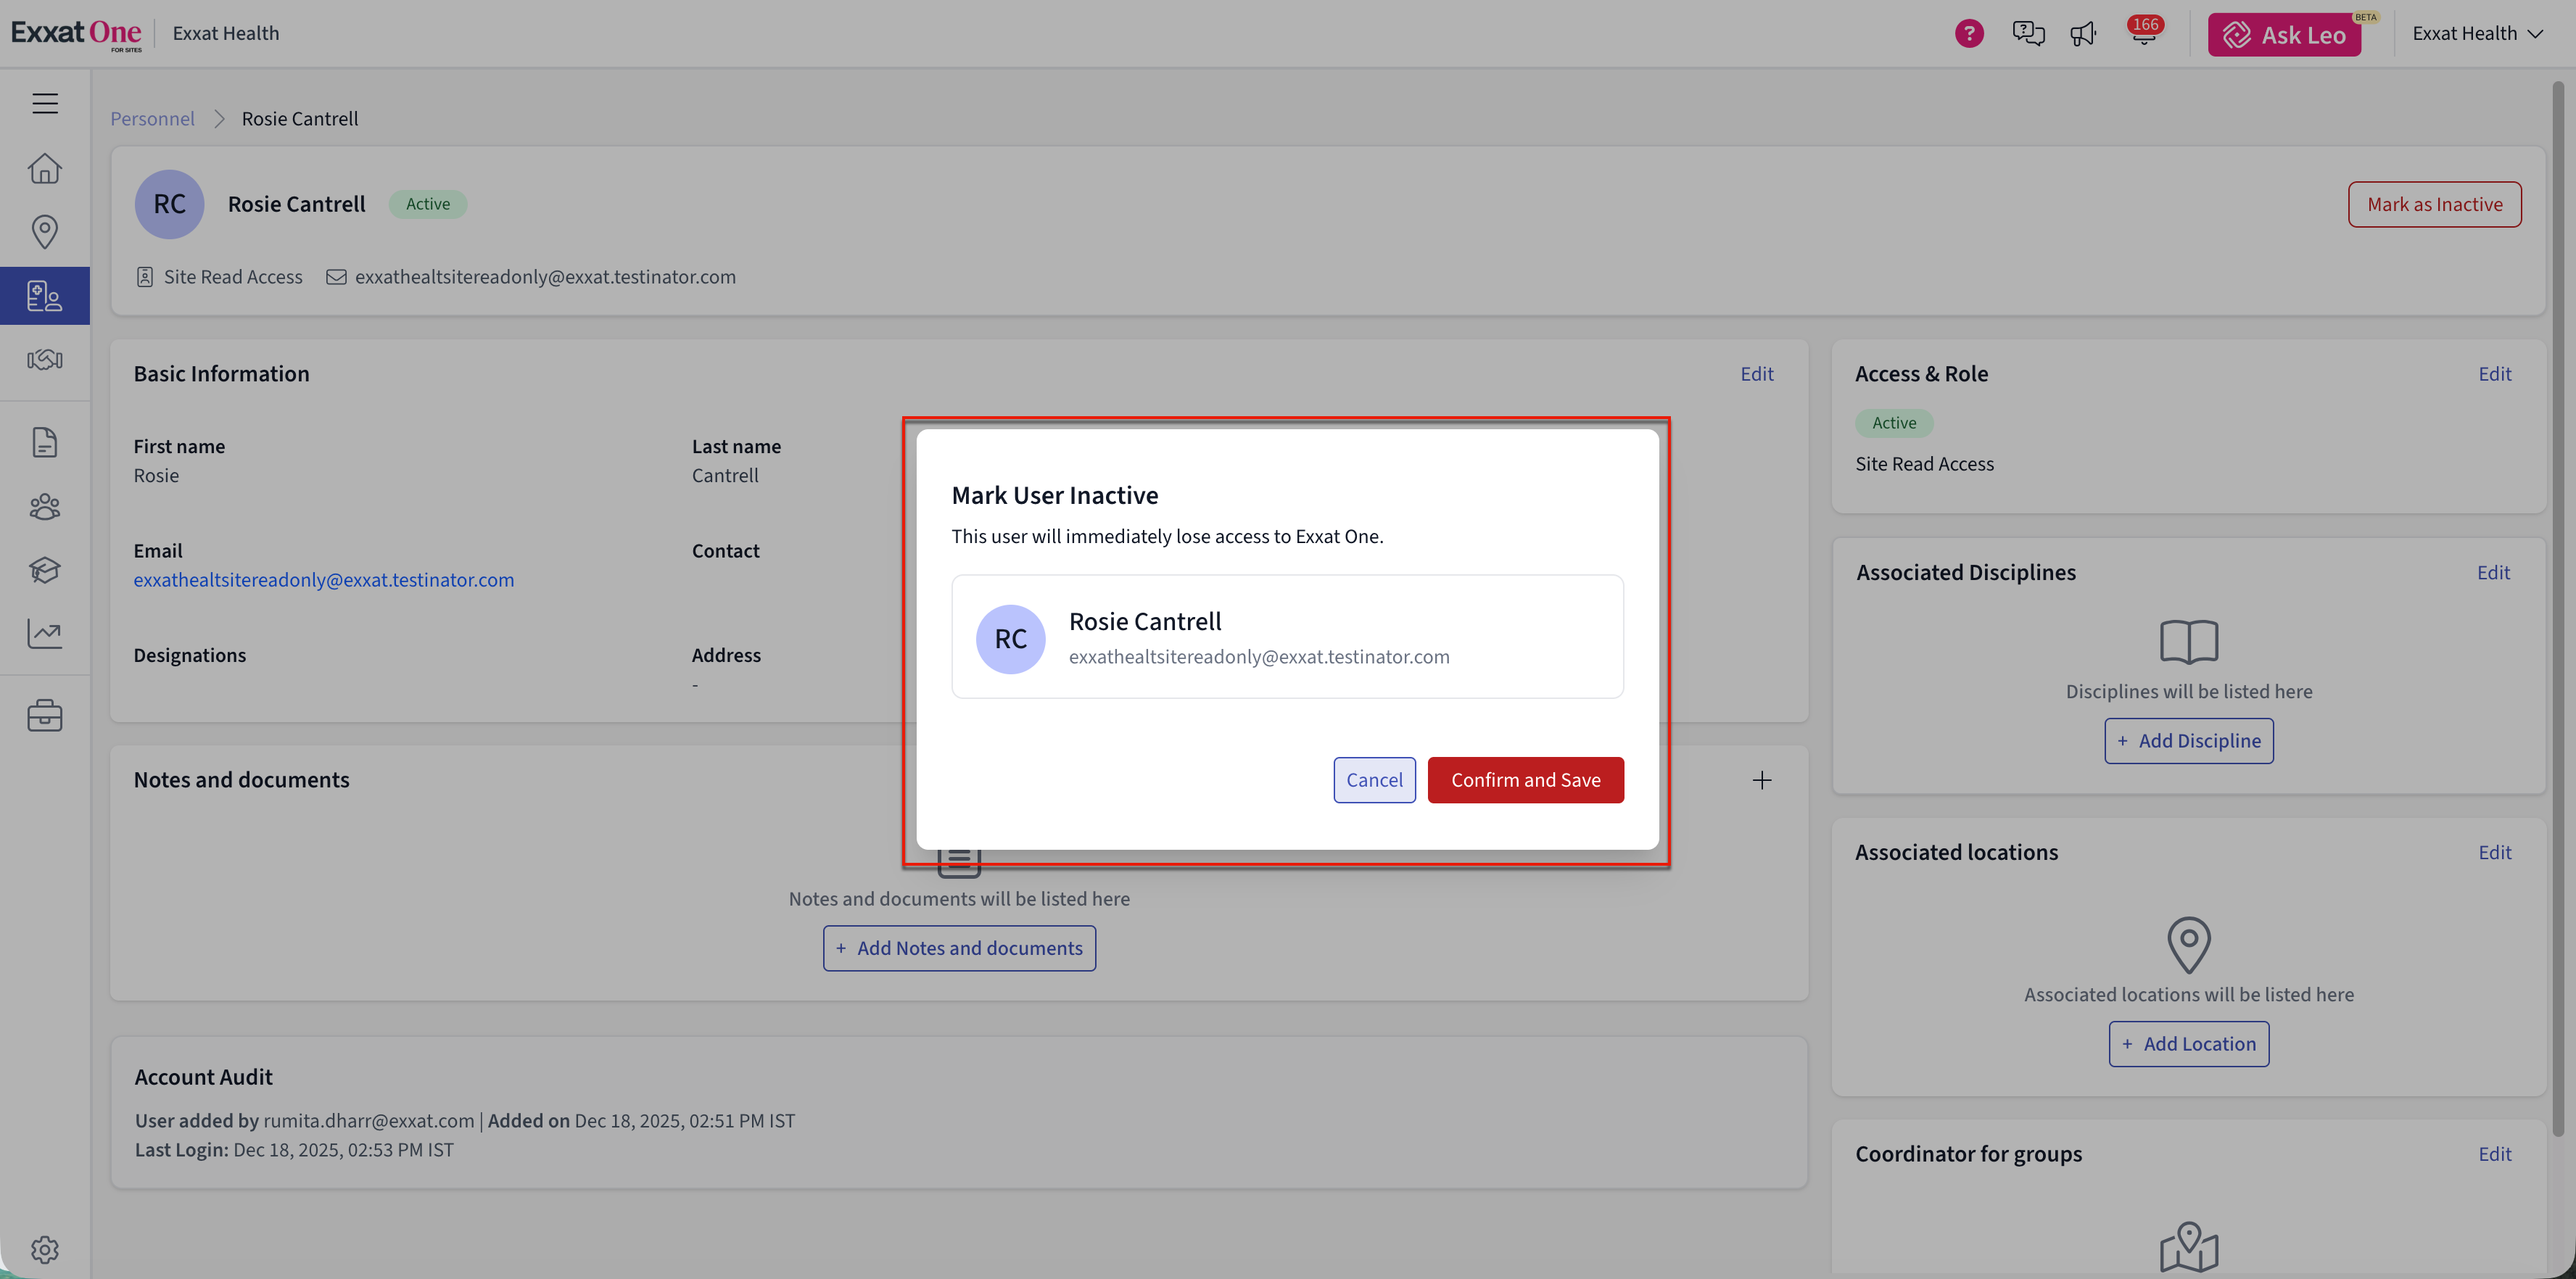The width and height of the screenshot is (2576, 1279).
Task: Open the handshake partnerships sidebar icon
Action: tap(45, 360)
